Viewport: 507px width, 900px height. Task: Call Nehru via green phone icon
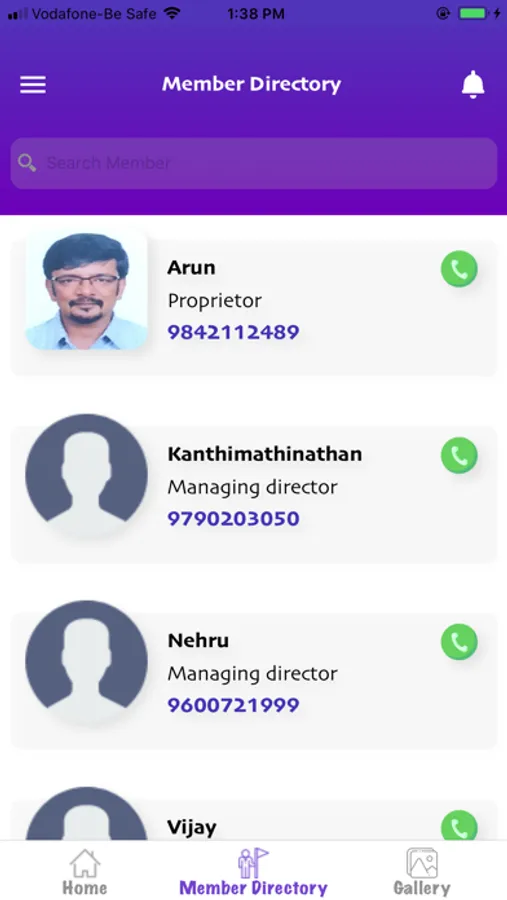[459, 642]
